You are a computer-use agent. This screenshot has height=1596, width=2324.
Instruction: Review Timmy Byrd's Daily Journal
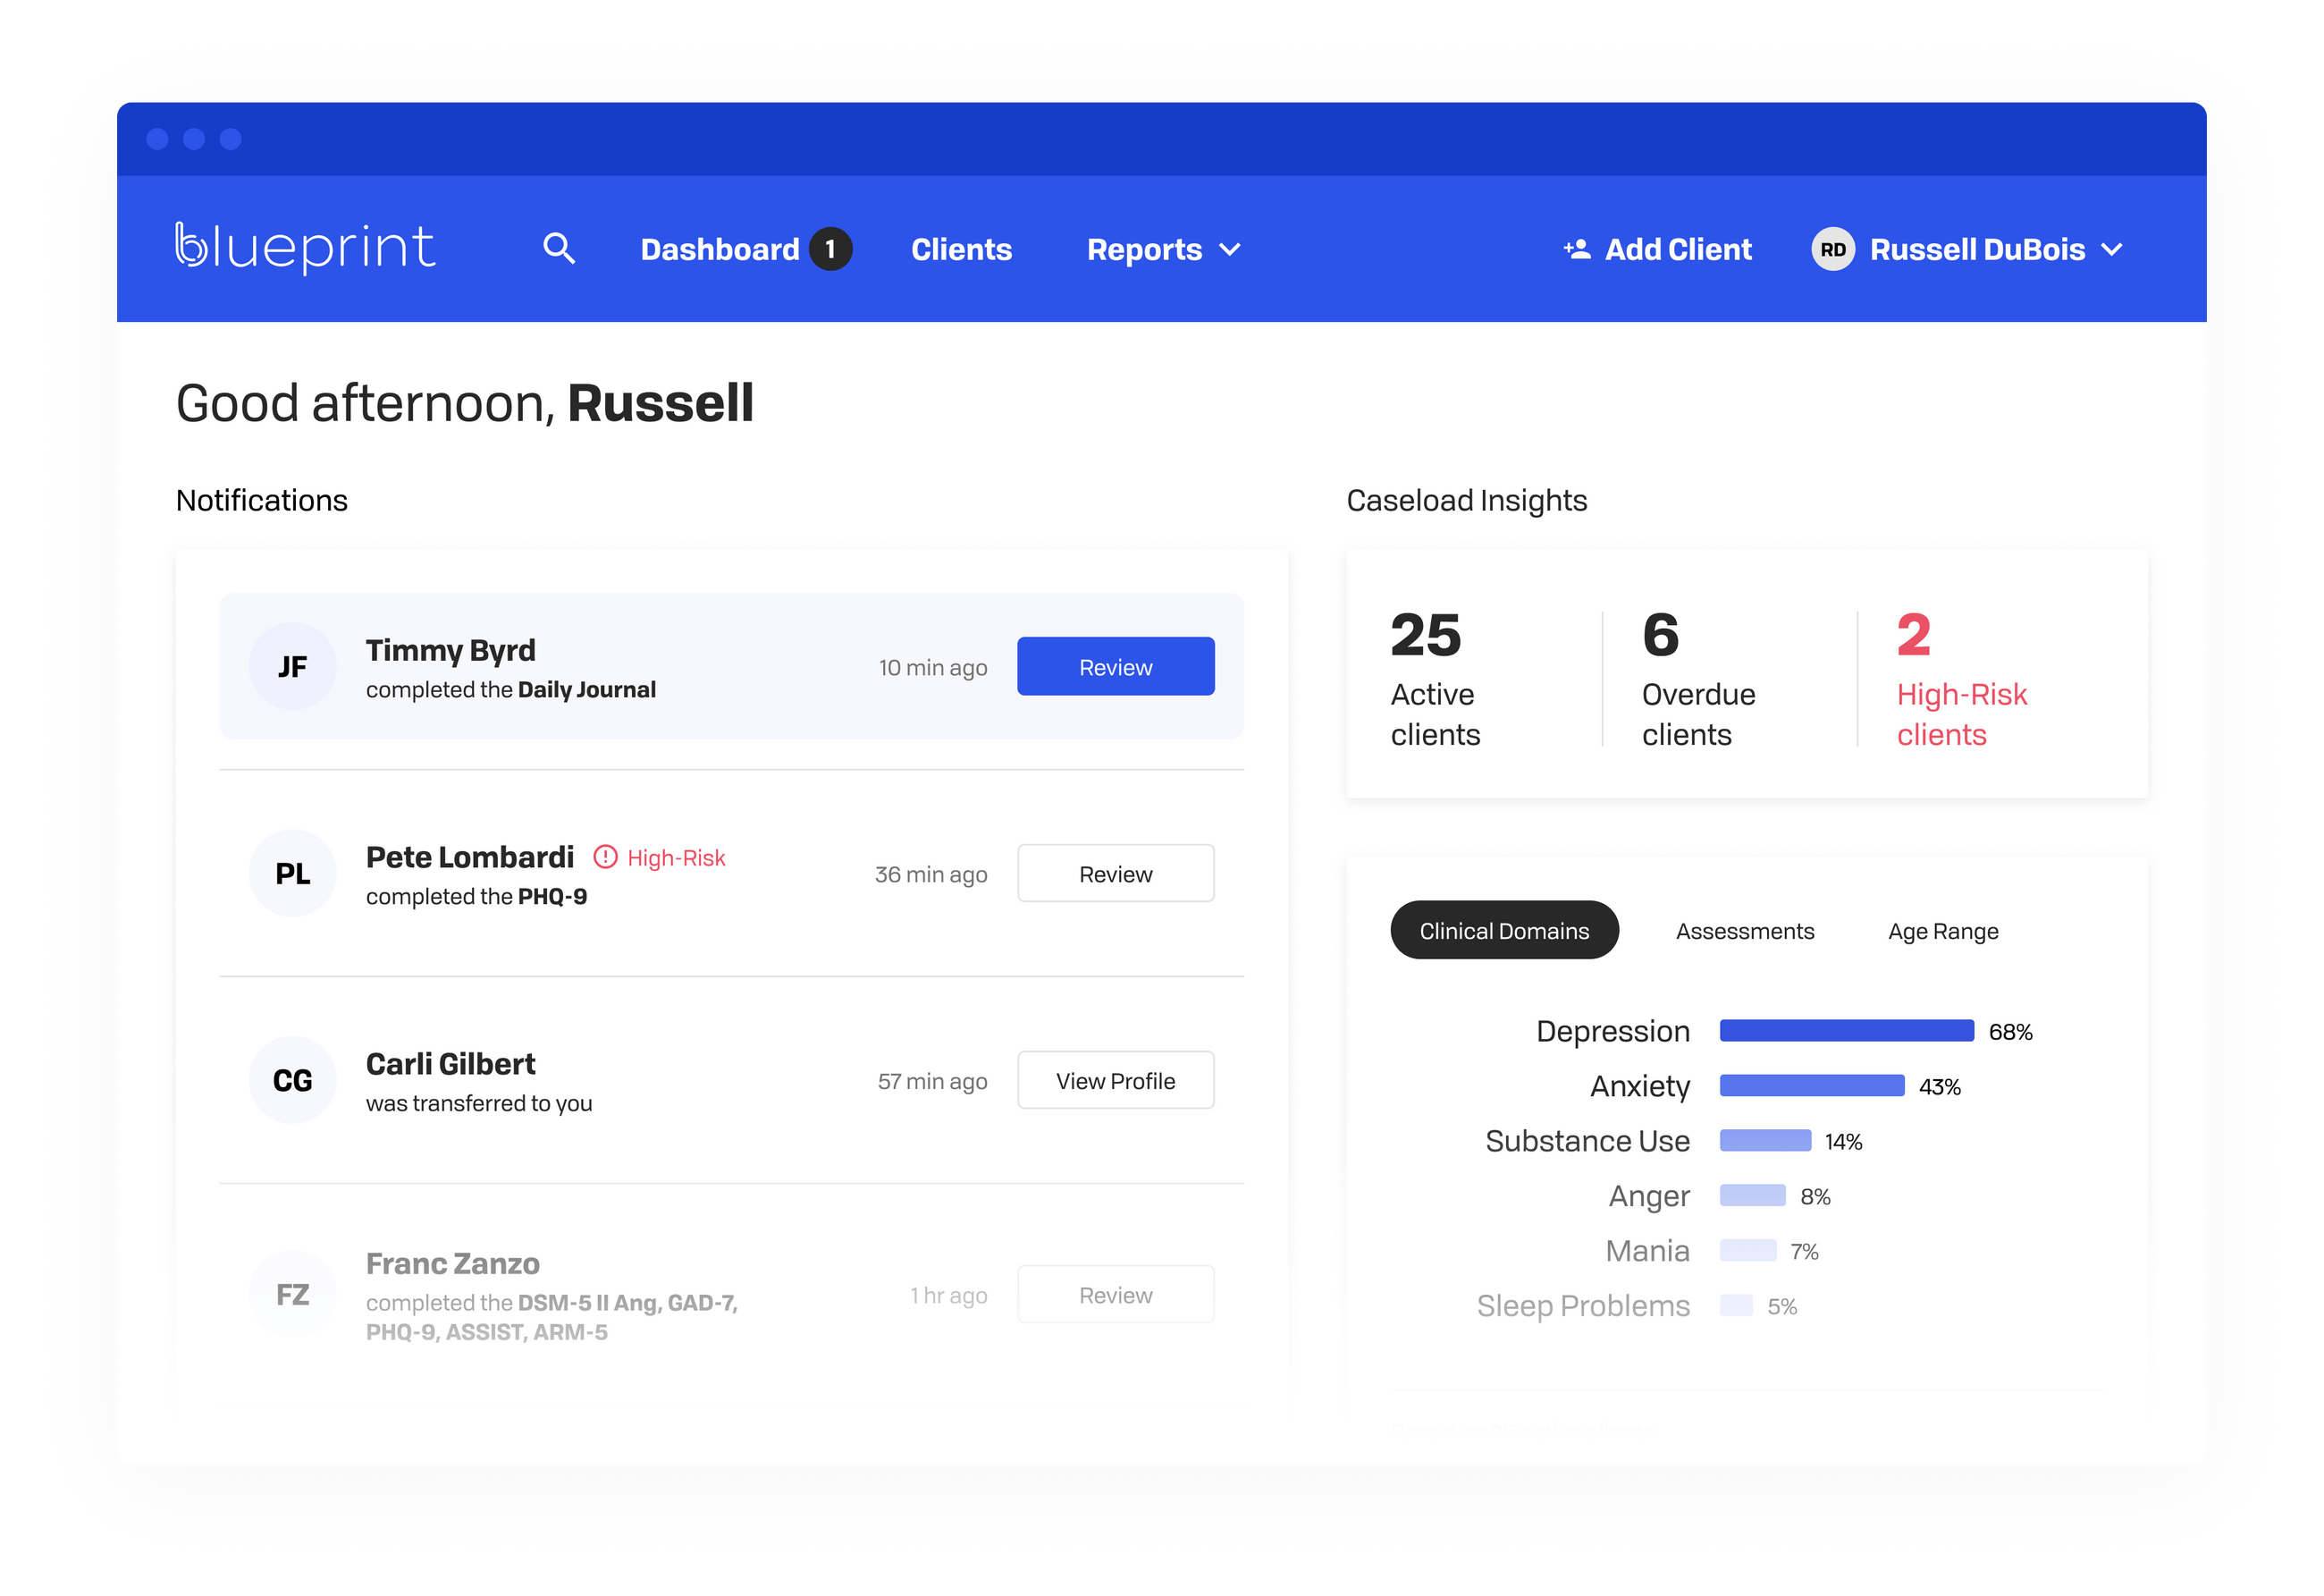point(1115,665)
